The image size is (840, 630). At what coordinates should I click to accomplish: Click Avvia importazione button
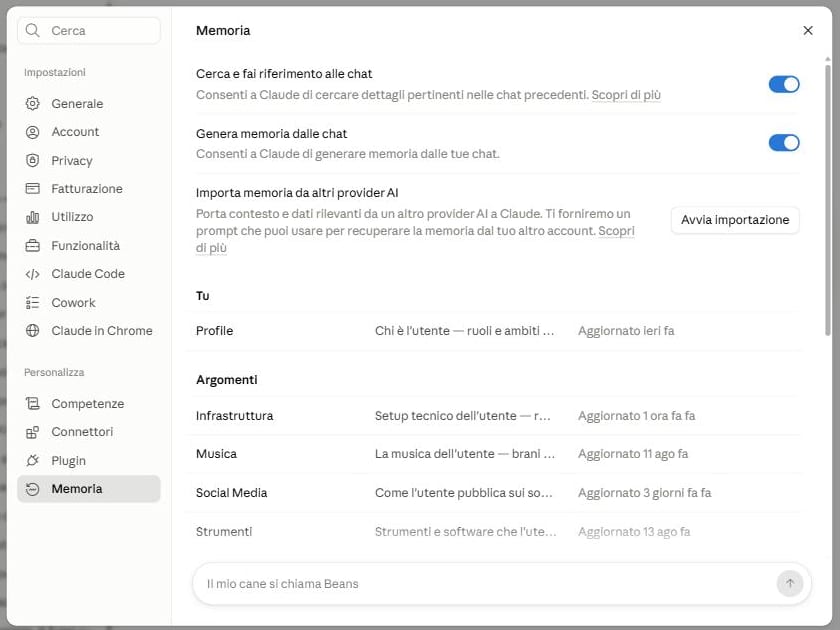pos(735,220)
